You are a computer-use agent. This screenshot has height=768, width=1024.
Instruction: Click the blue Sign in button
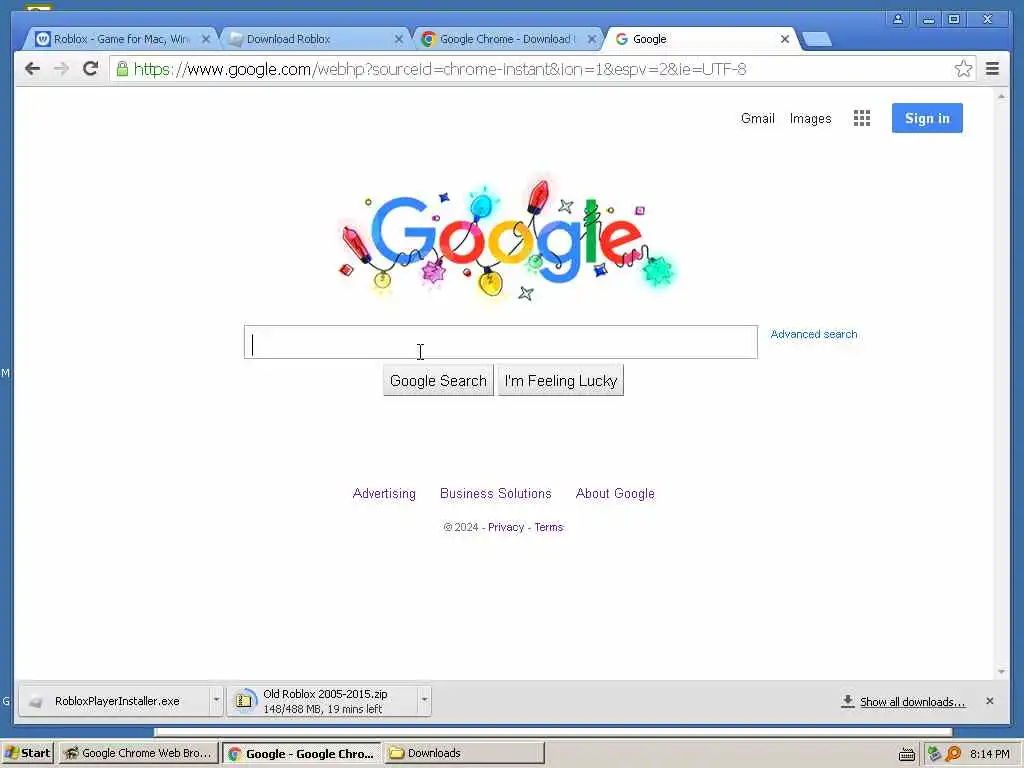(x=927, y=118)
